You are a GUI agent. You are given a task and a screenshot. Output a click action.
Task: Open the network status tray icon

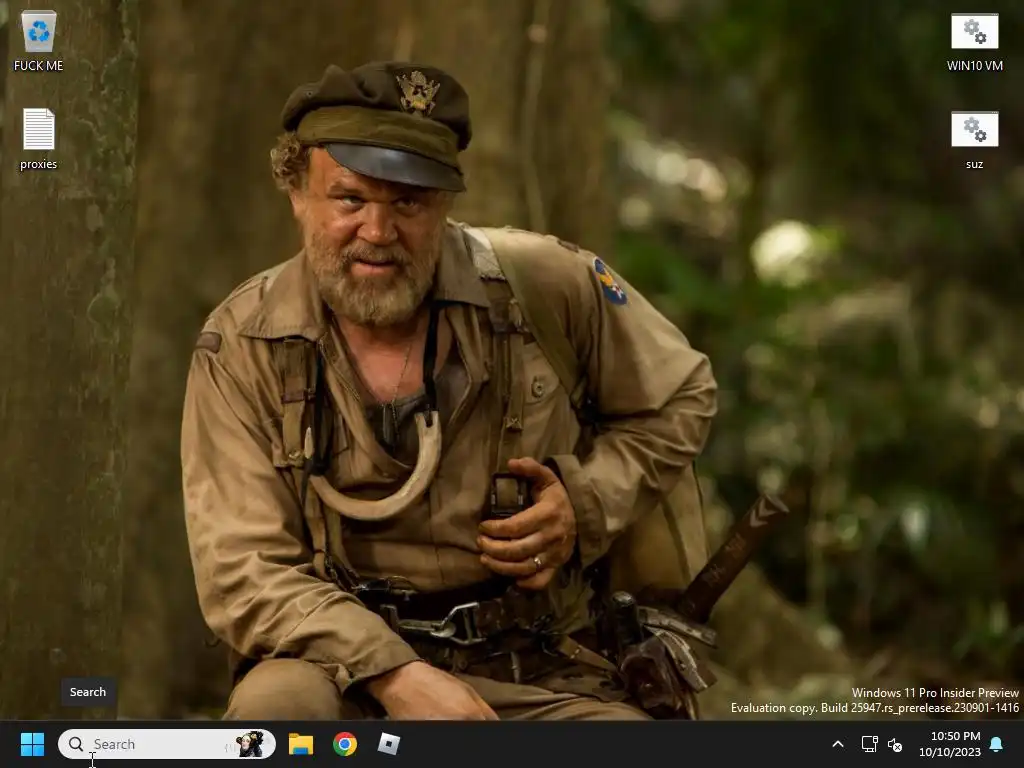coord(869,744)
